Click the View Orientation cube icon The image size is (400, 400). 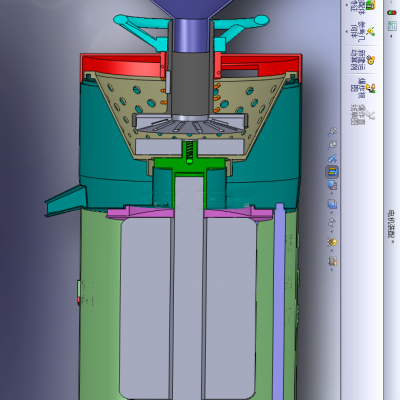click(332, 185)
